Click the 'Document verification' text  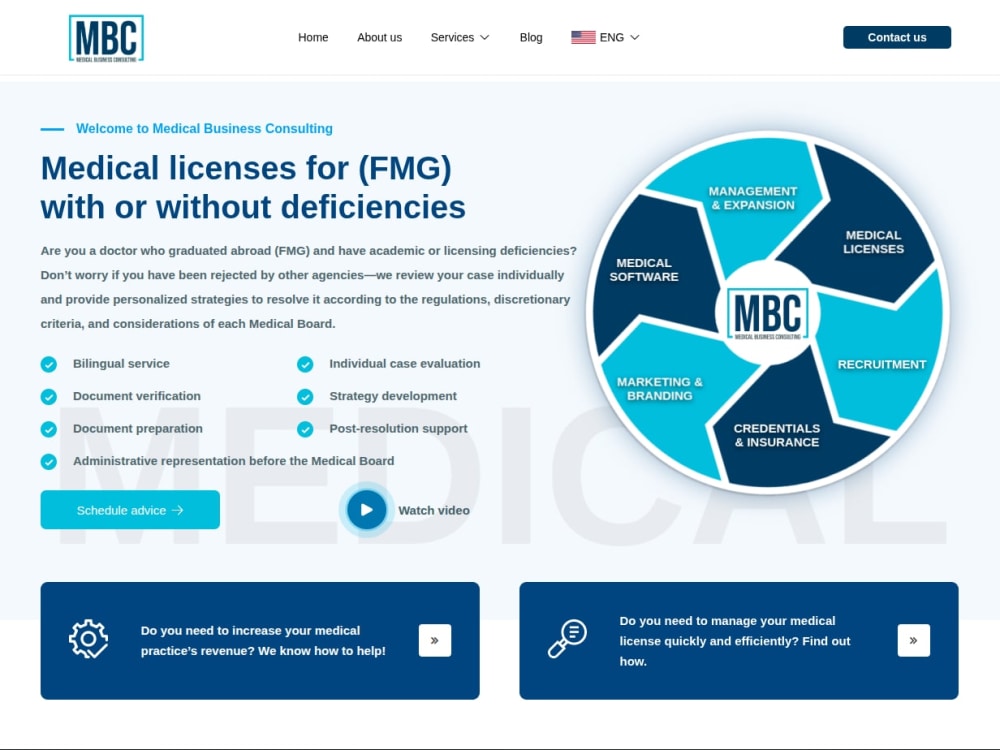pos(136,396)
